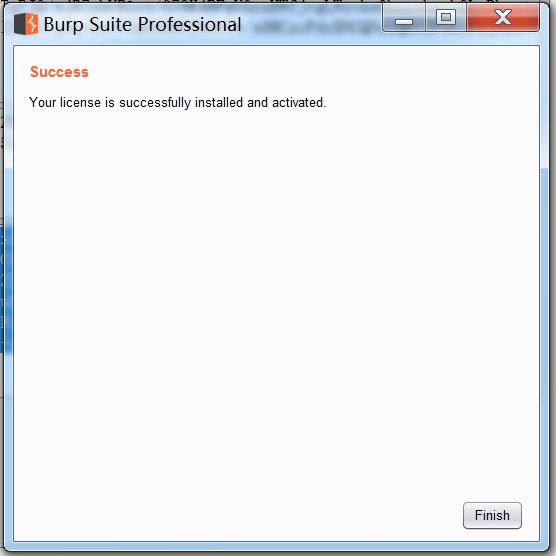Click the word "successfully" in the message
The width and height of the screenshot is (556, 556).
tap(155, 103)
